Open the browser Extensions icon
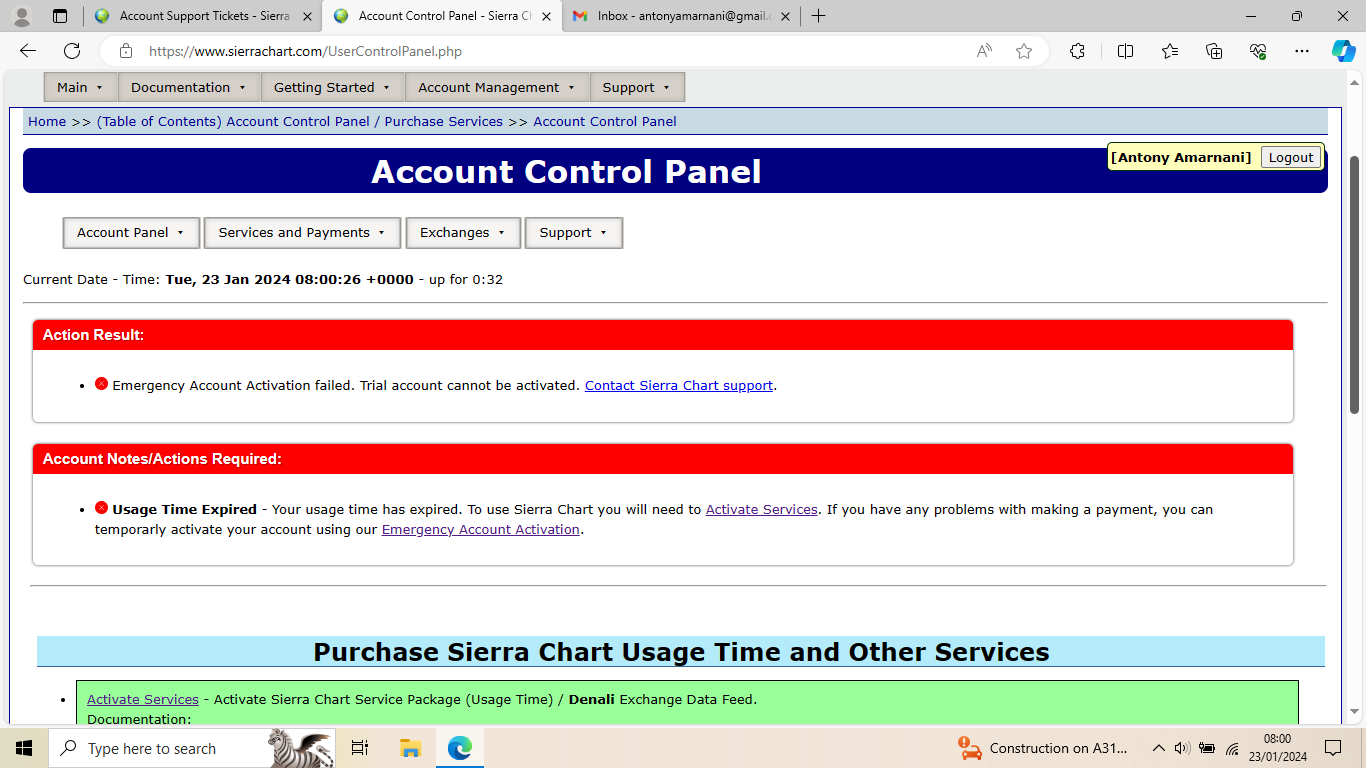 1077,51
